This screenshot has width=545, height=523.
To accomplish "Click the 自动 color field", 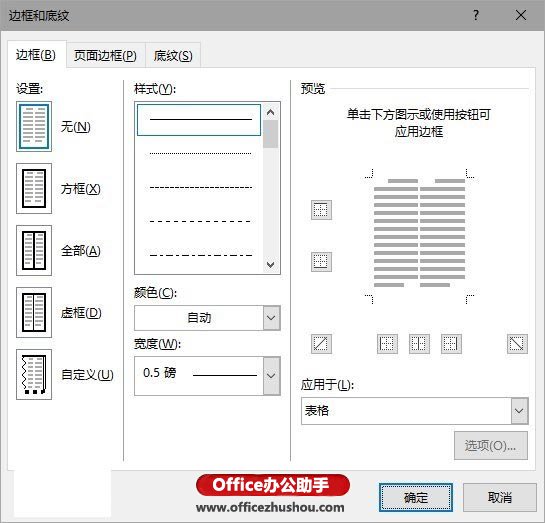I will (199, 318).
